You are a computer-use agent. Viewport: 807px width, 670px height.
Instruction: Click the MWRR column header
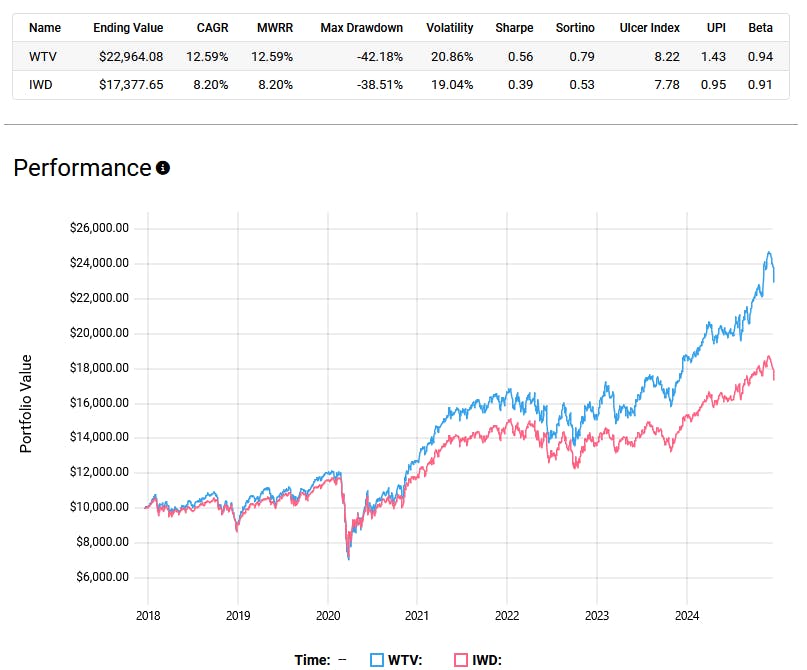[x=274, y=28]
